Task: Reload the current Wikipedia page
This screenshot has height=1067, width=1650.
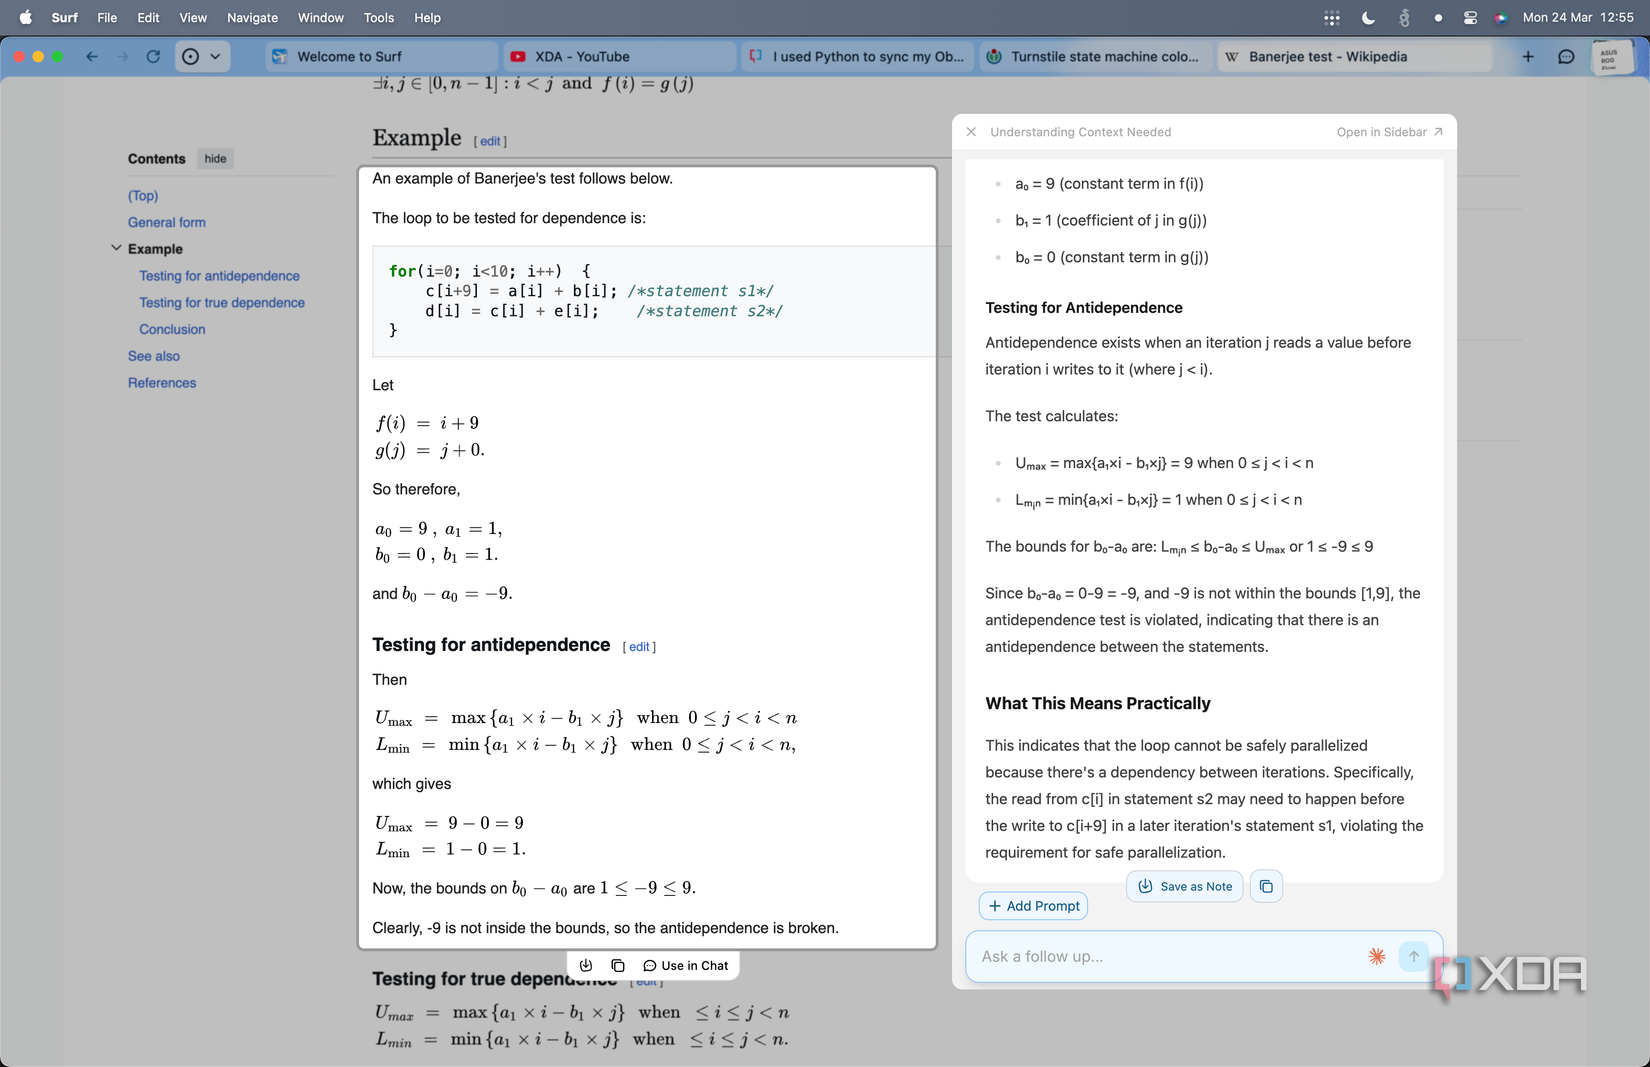Action: (153, 57)
